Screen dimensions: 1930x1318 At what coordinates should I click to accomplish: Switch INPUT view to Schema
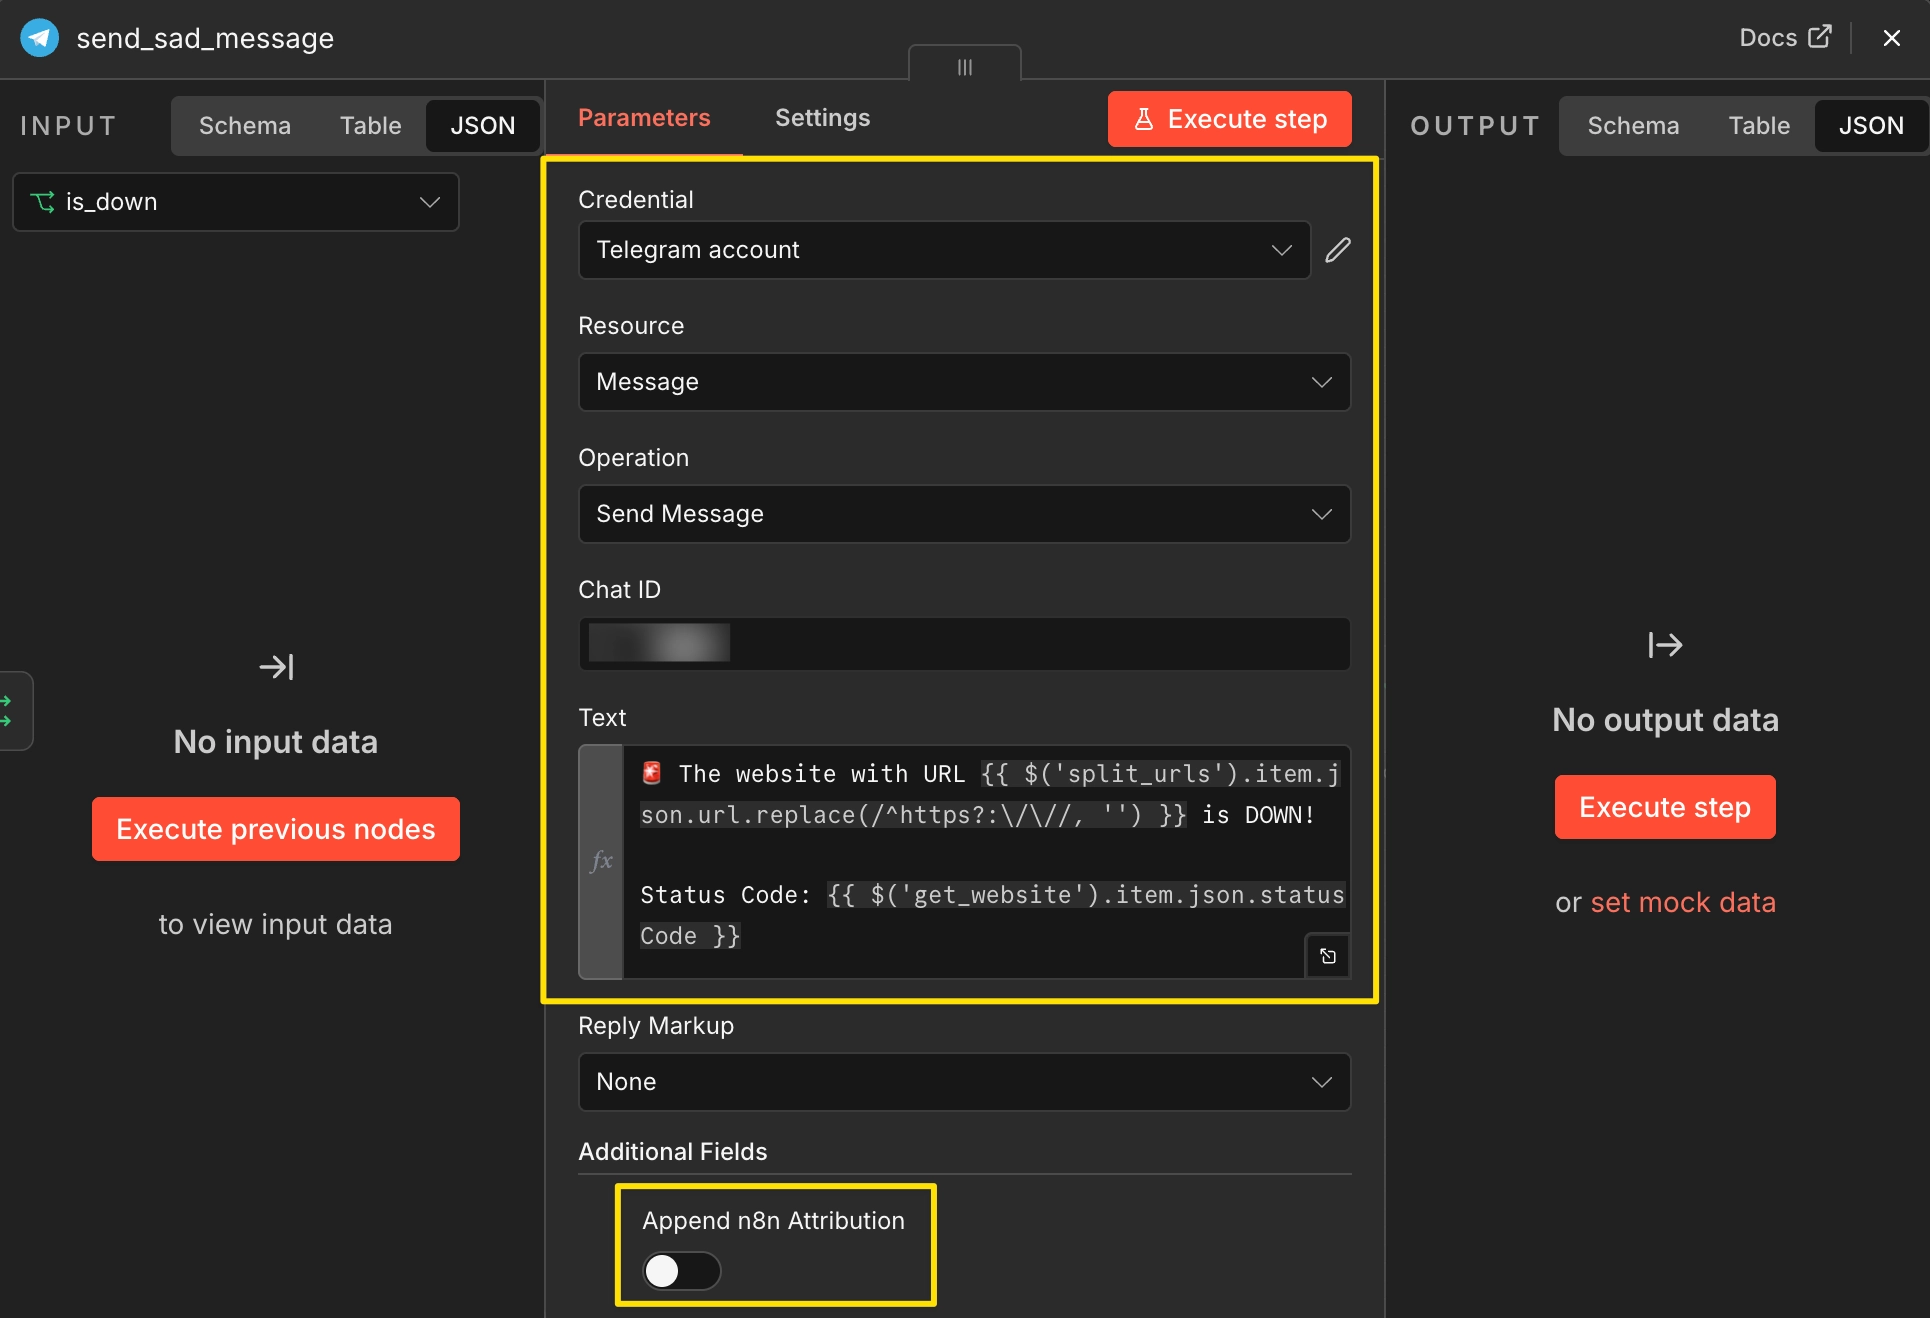245,126
